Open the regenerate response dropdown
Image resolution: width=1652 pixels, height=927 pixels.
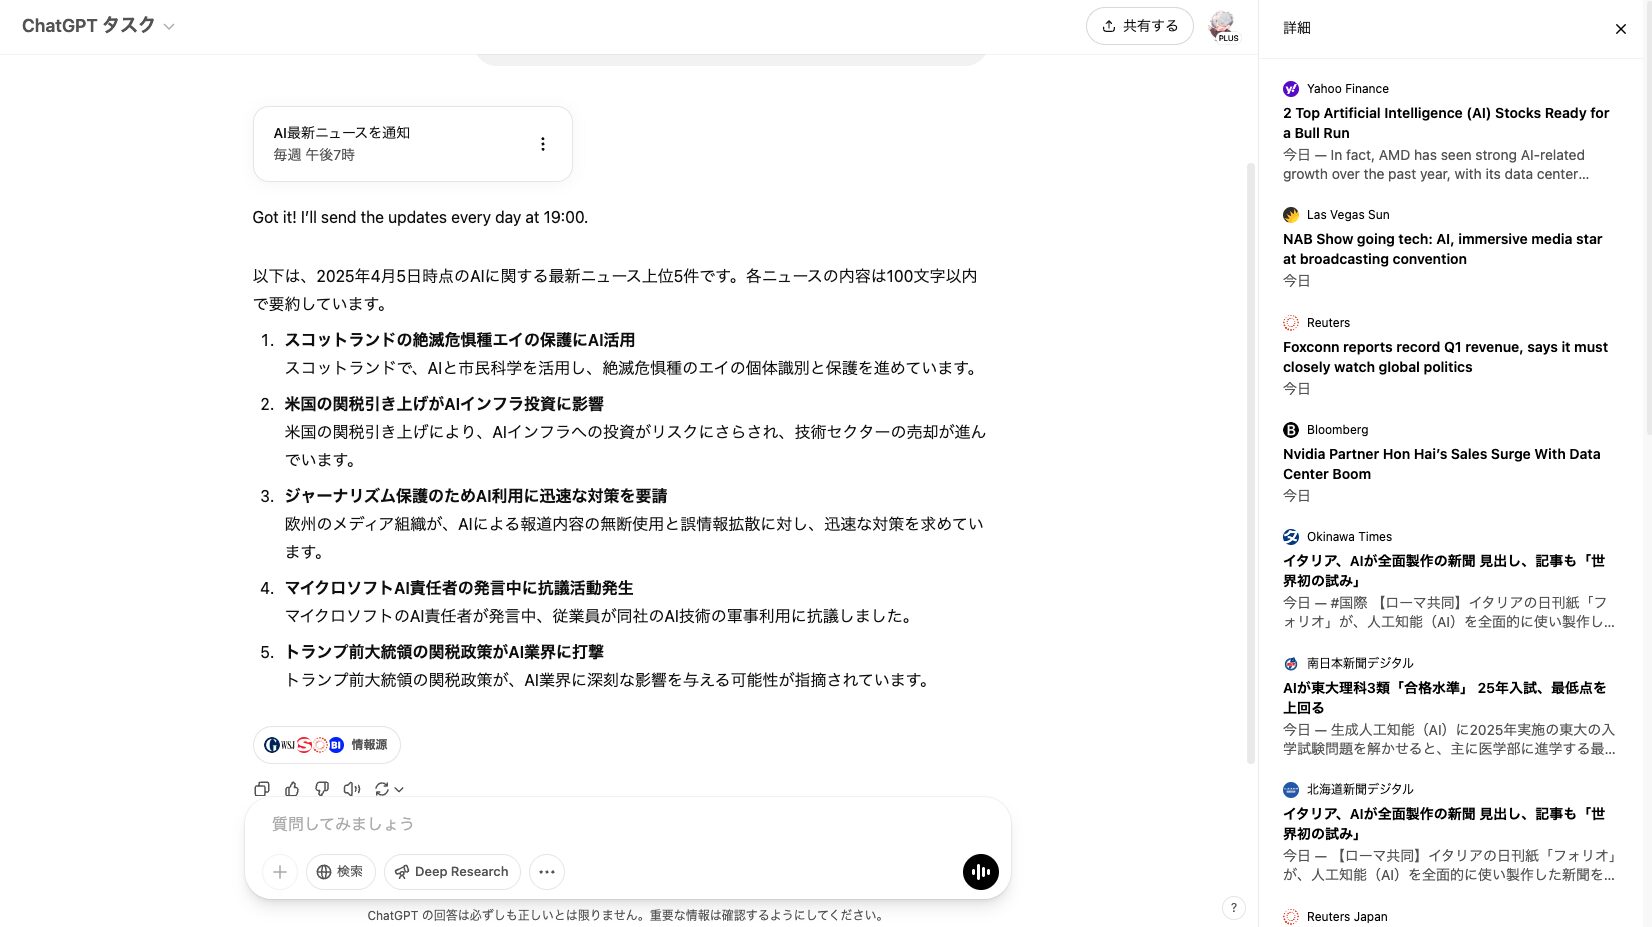tap(389, 789)
